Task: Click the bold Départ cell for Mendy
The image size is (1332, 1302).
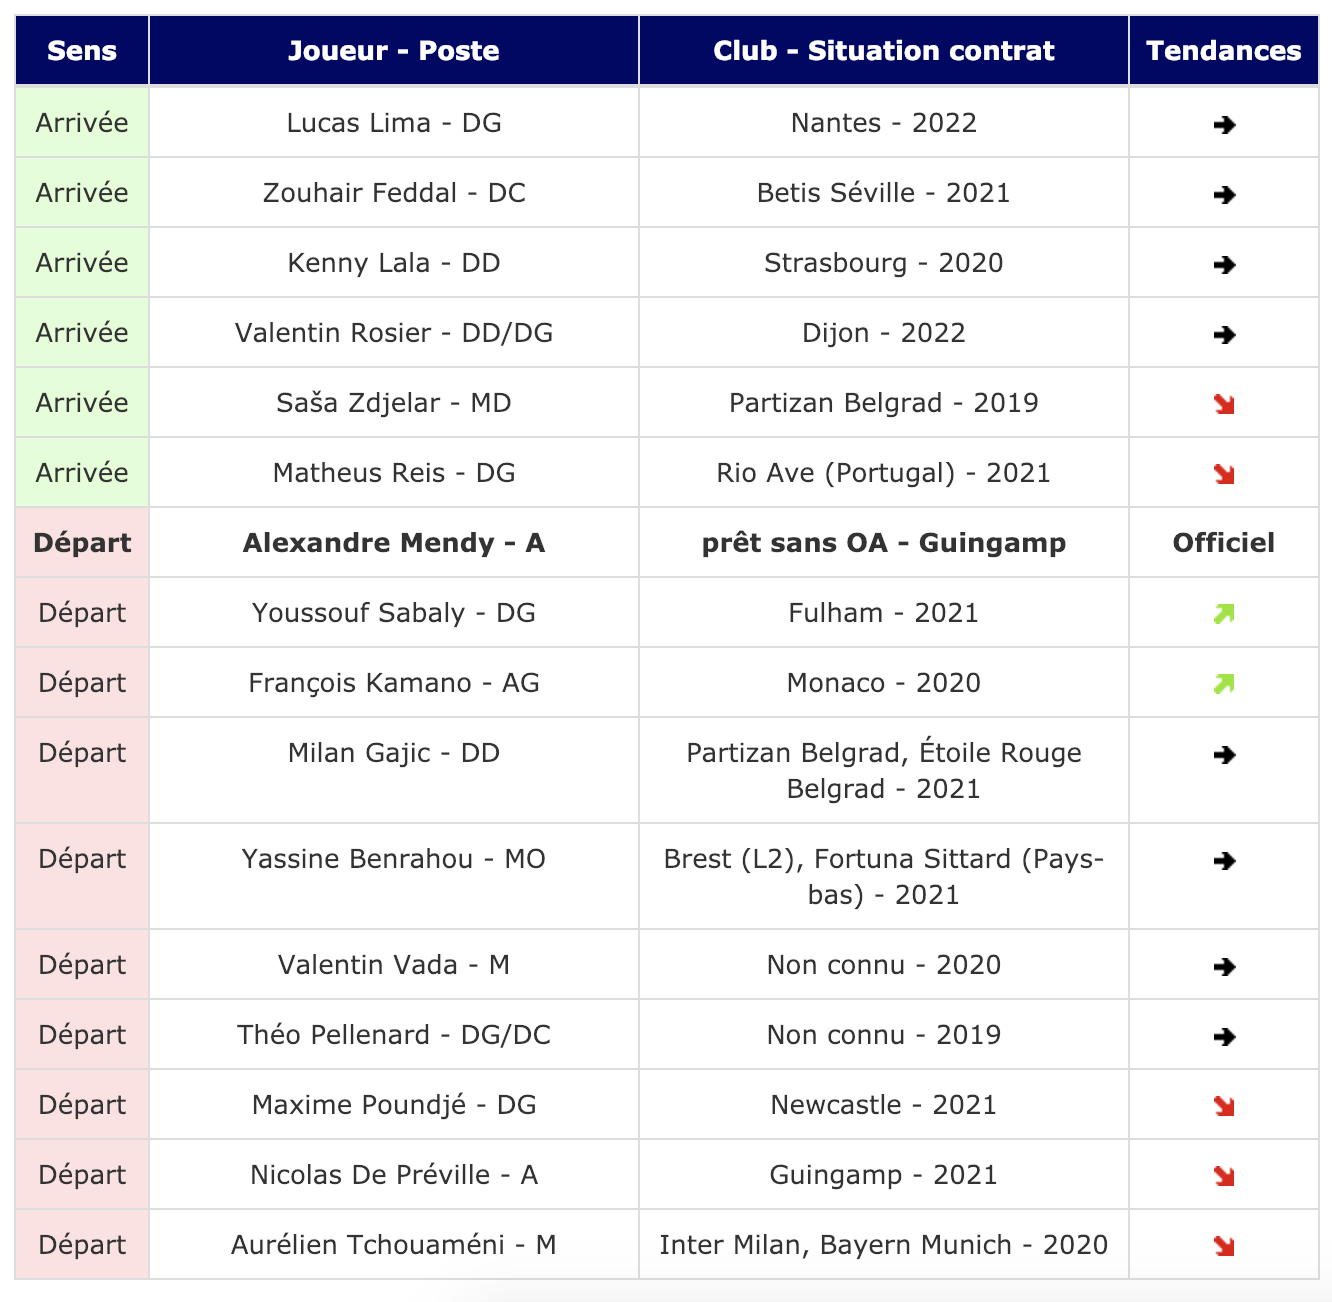Action: [82, 542]
